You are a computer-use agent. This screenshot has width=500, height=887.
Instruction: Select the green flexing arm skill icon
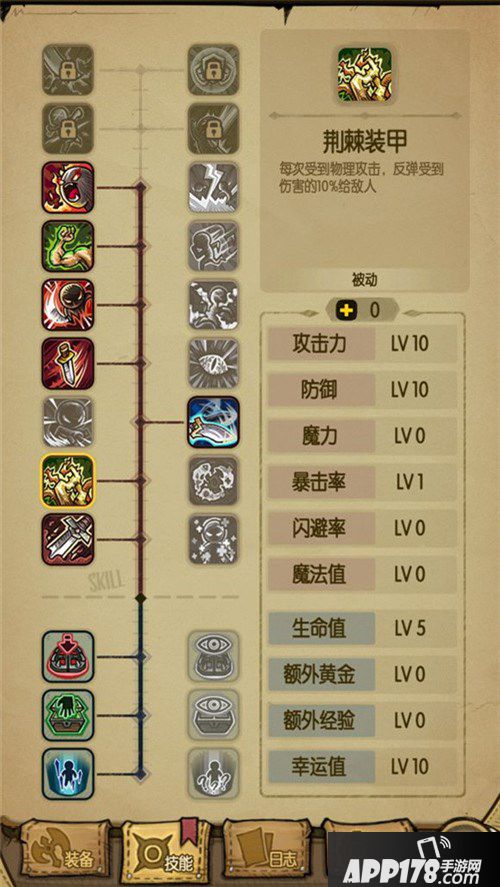[68, 246]
